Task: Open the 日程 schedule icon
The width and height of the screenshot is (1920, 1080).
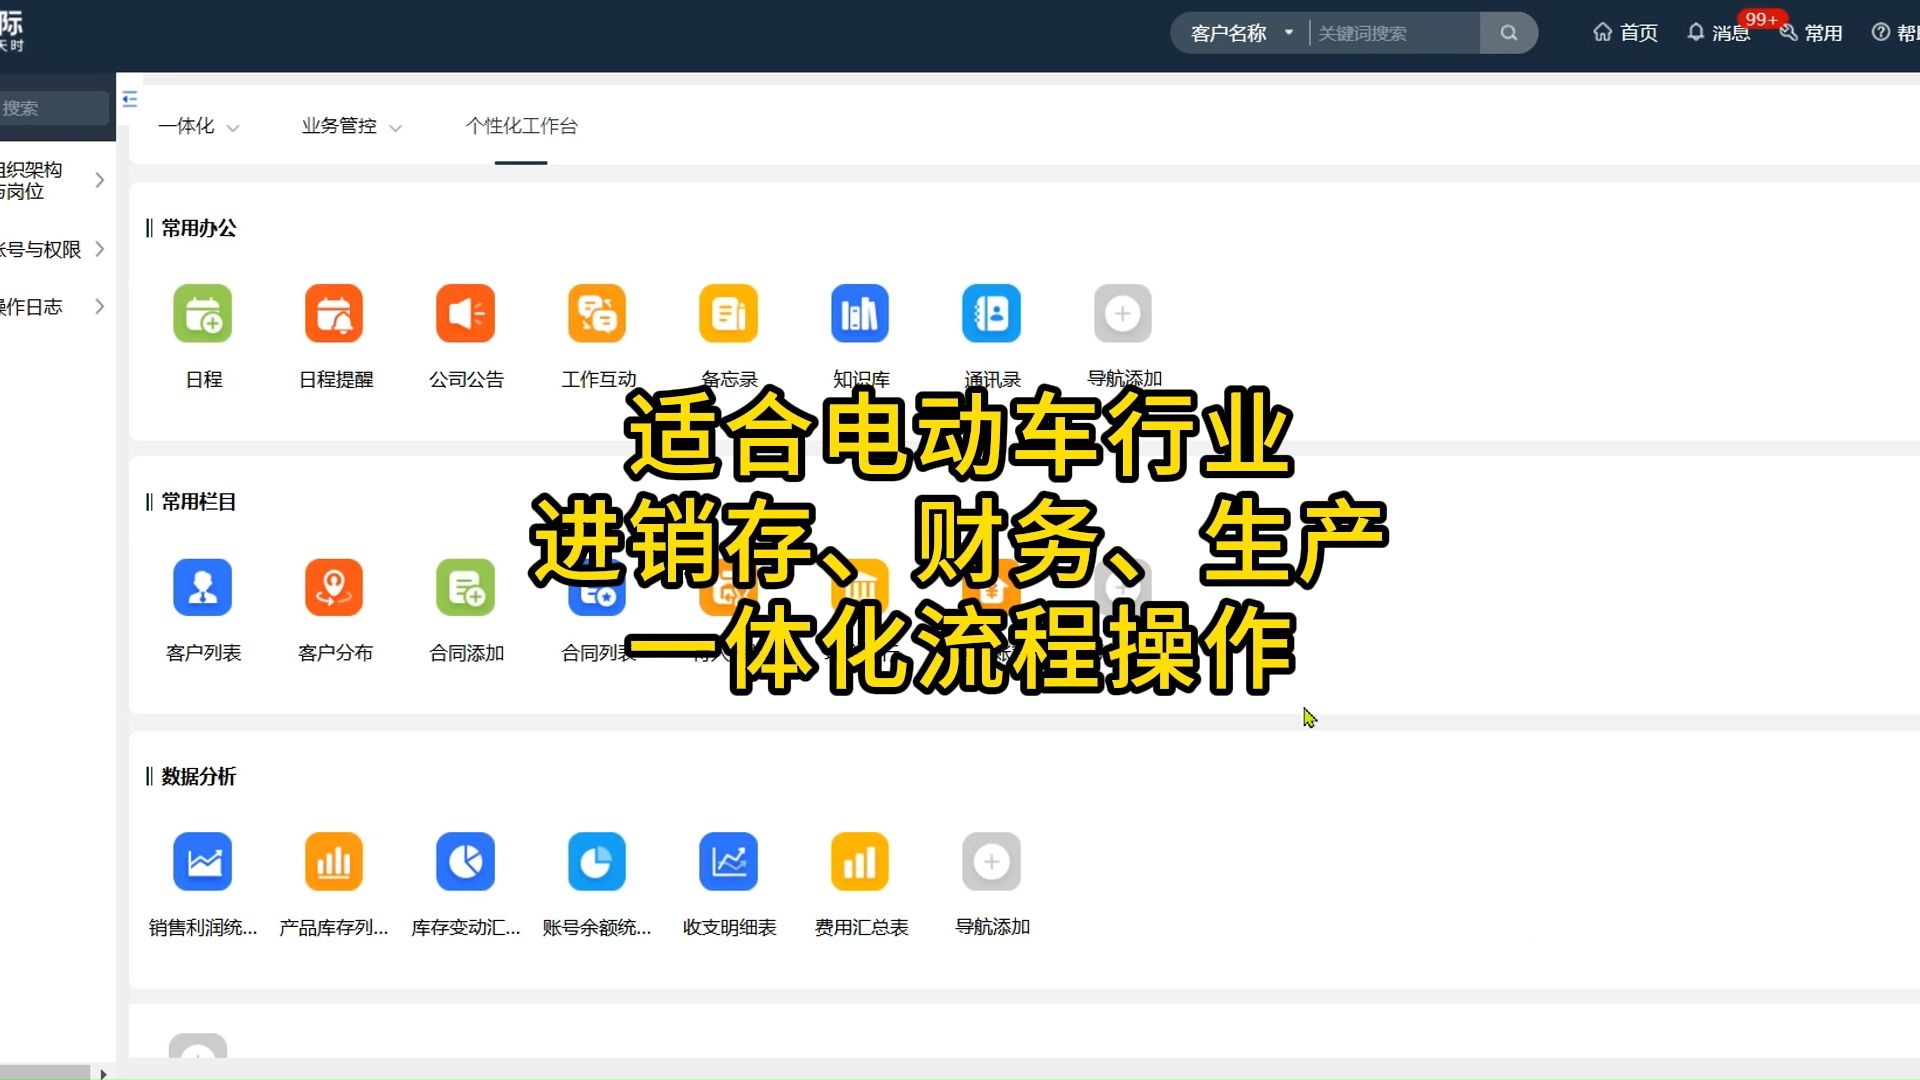Action: [203, 314]
